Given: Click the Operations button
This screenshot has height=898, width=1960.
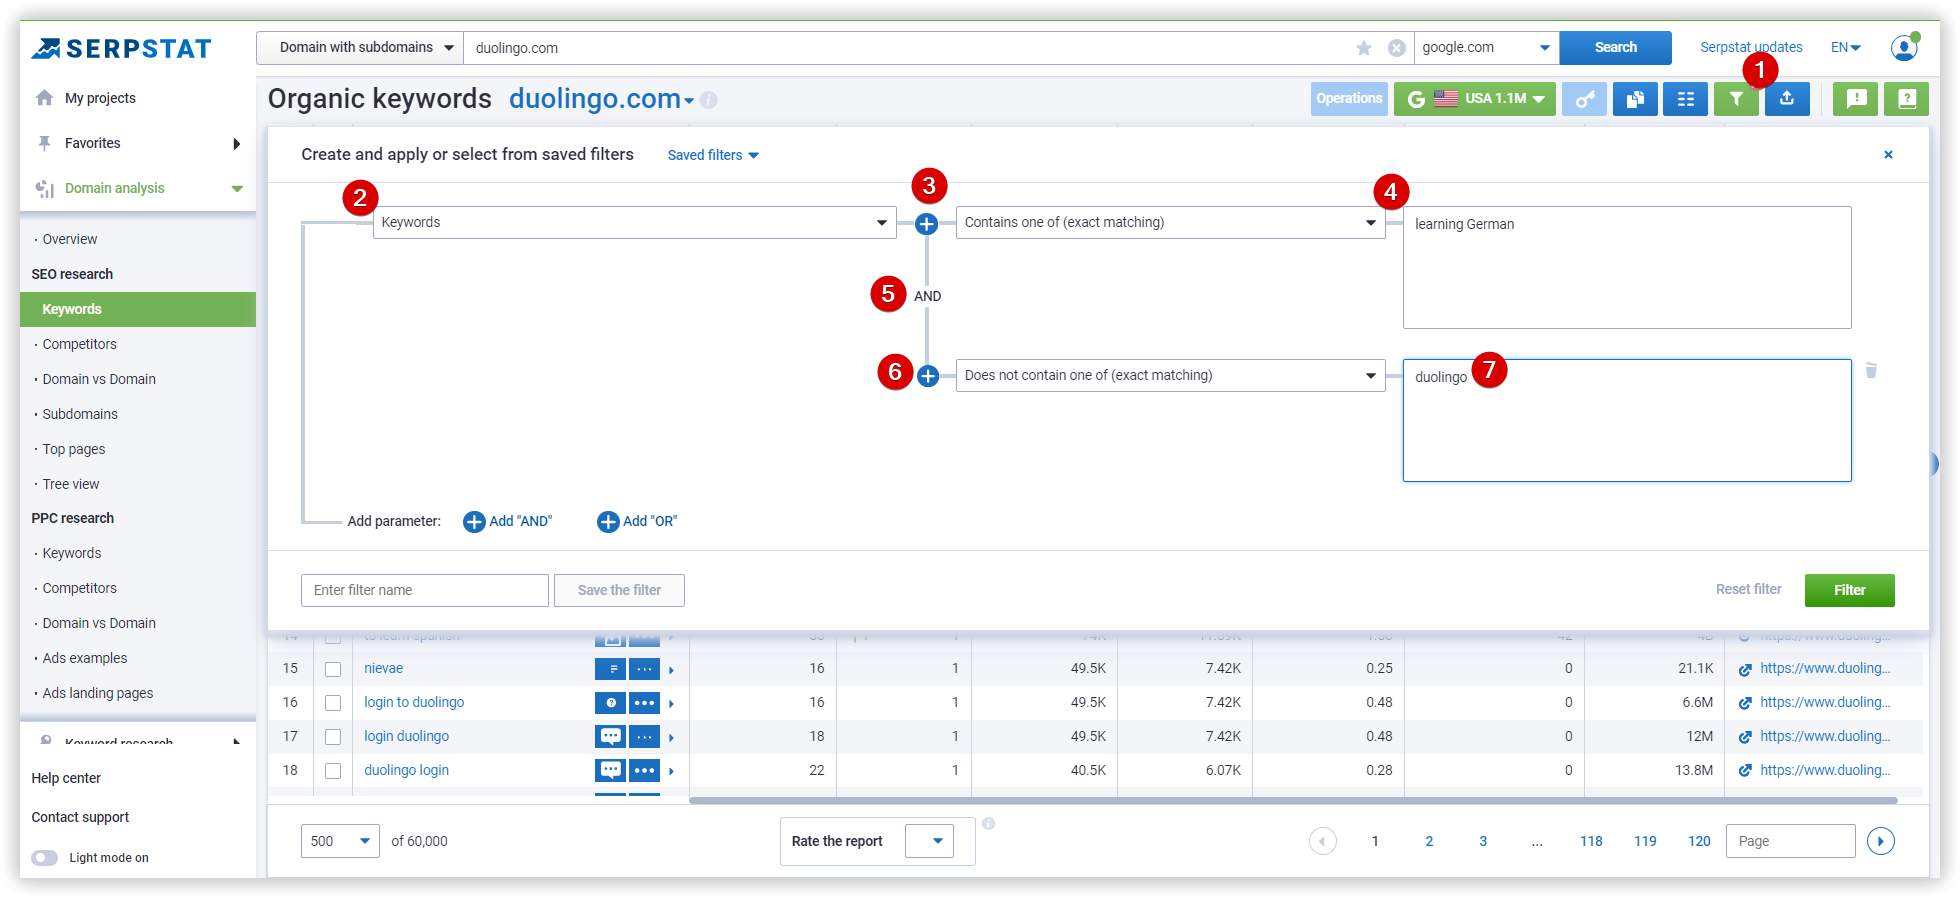Looking at the screenshot, I should click(1349, 99).
